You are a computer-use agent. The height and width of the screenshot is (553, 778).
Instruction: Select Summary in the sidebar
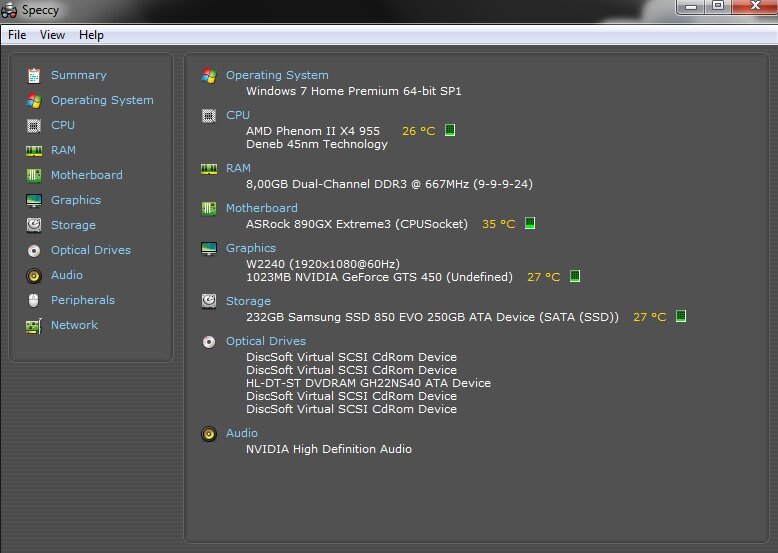79,75
